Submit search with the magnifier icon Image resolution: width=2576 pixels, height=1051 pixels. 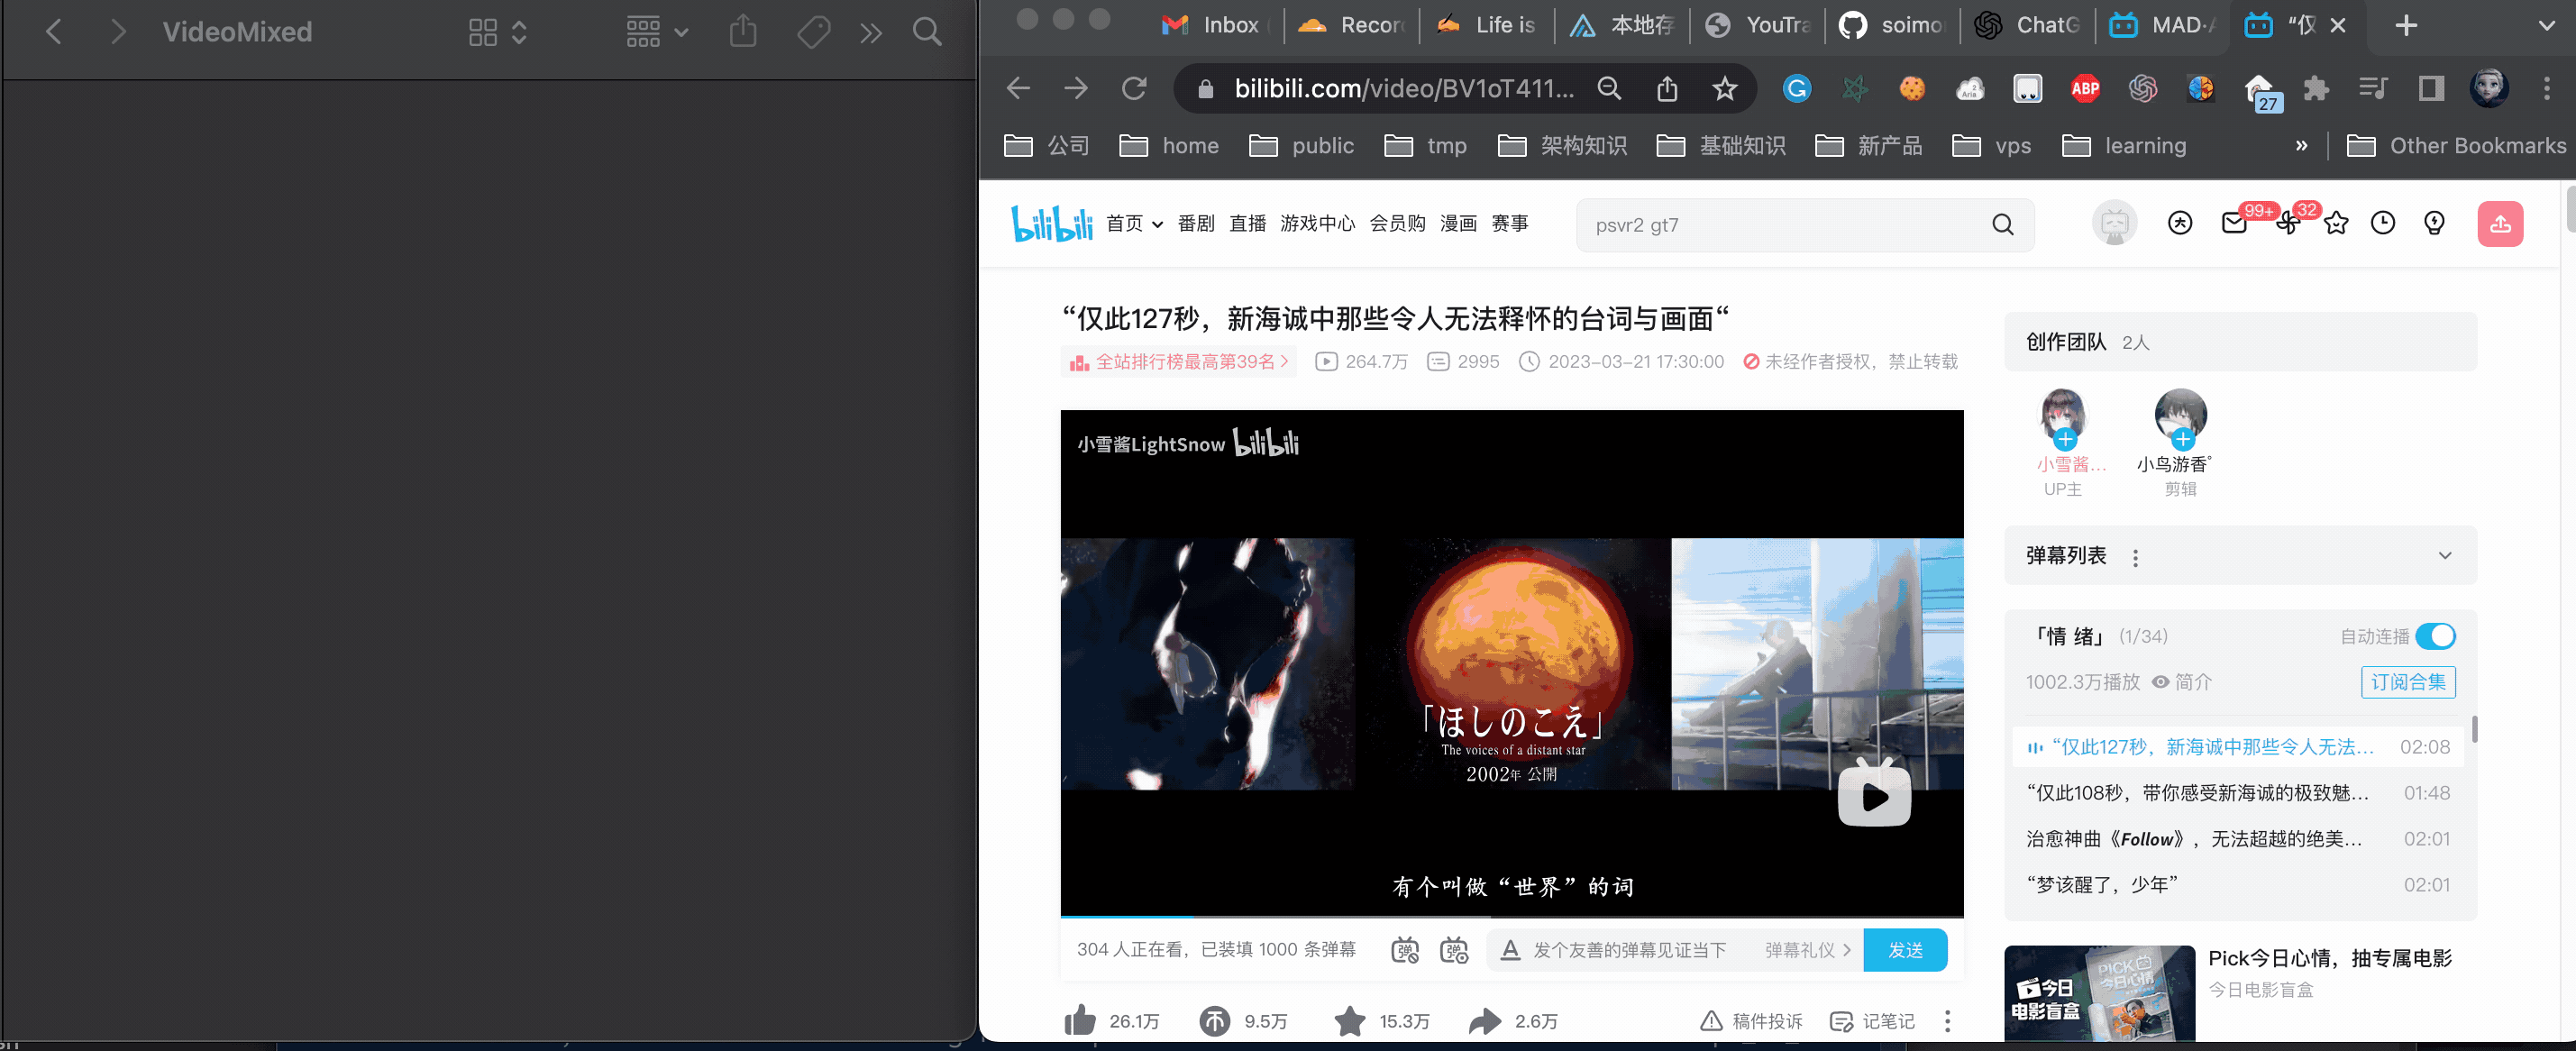(x=2003, y=225)
